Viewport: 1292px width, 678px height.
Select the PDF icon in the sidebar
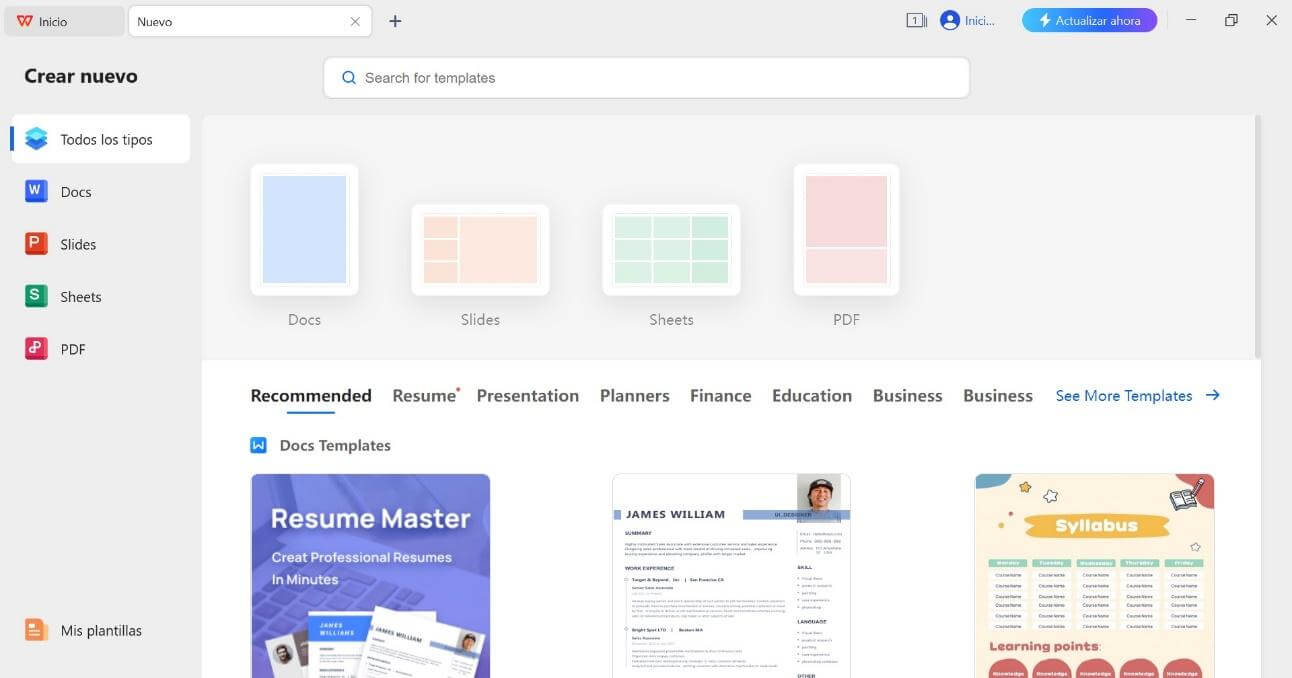coord(36,348)
